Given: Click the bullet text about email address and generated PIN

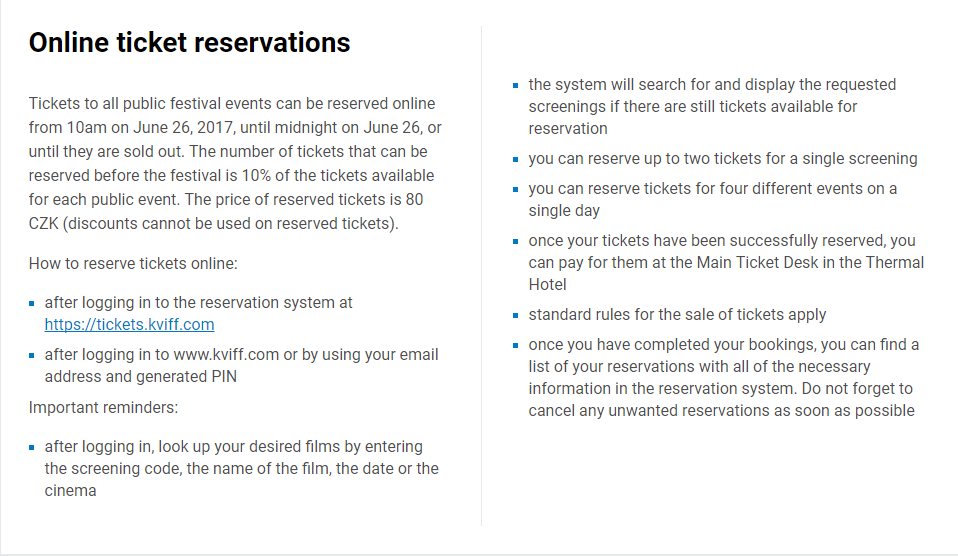Looking at the screenshot, I should [241, 365].
